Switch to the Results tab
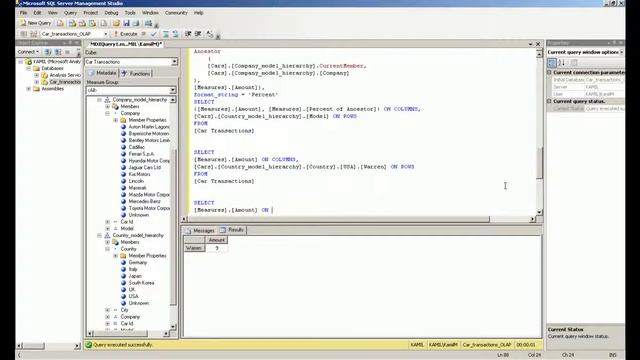Image resolution: width=640 pixels, height=360 pixels. pos(232,230)
